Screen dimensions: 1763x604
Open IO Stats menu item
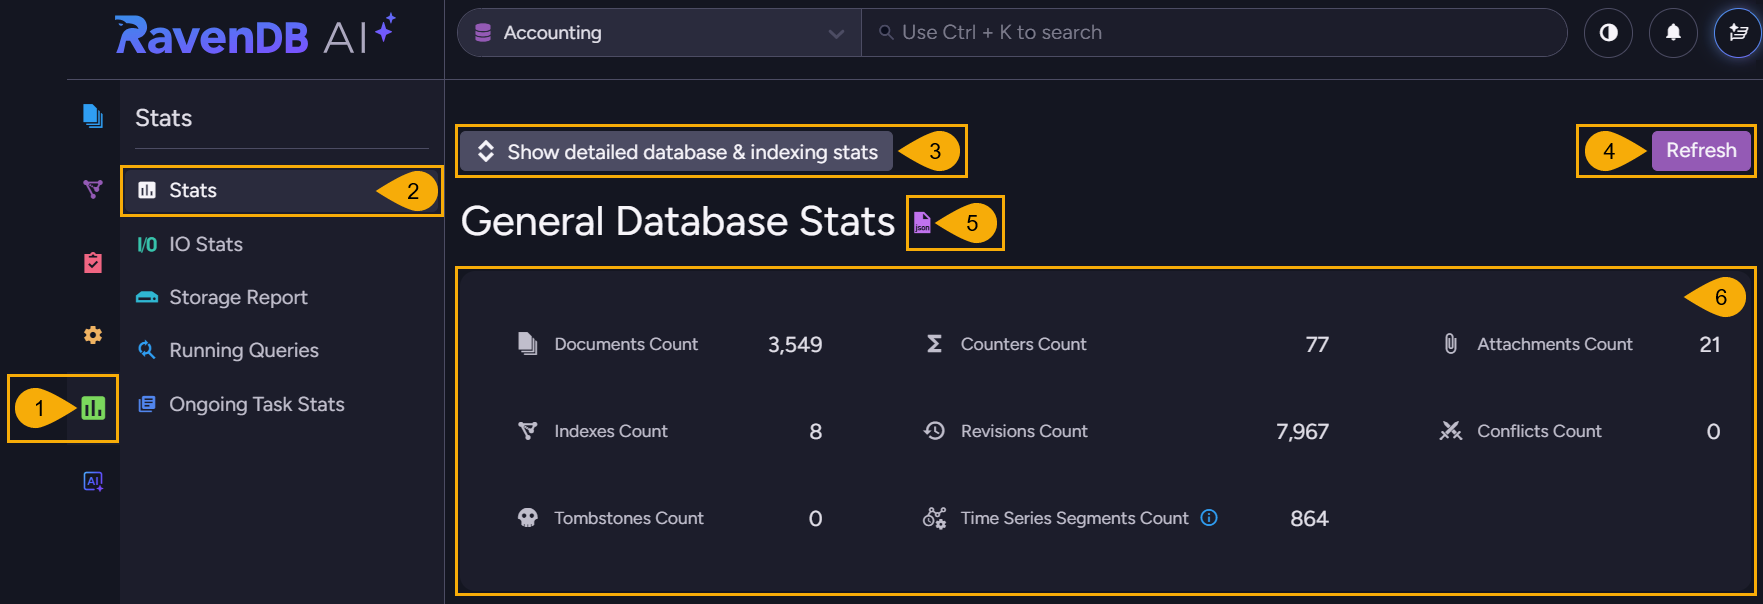[x=280, y=244]
